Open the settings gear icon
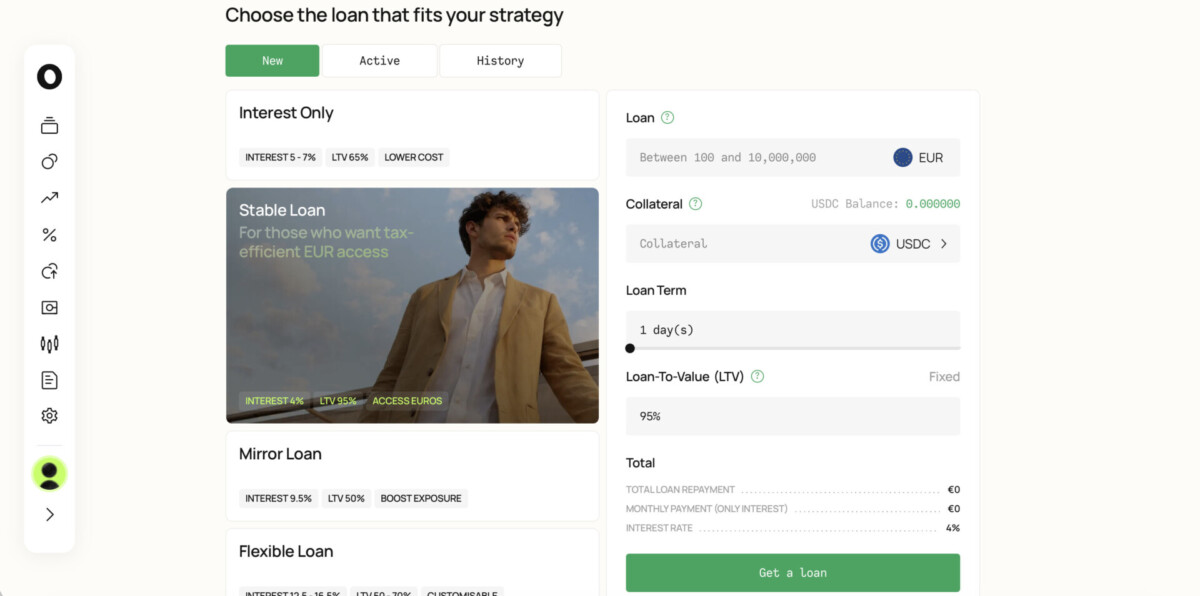The image size is (1200, 596). 49,416
